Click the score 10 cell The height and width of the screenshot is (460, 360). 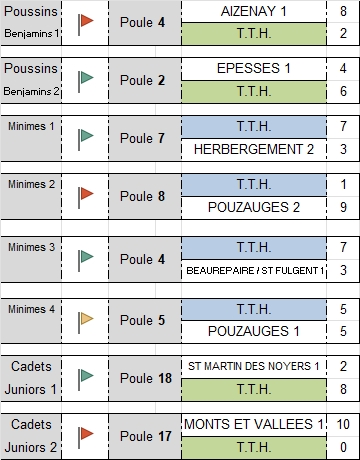coord(343,425)
